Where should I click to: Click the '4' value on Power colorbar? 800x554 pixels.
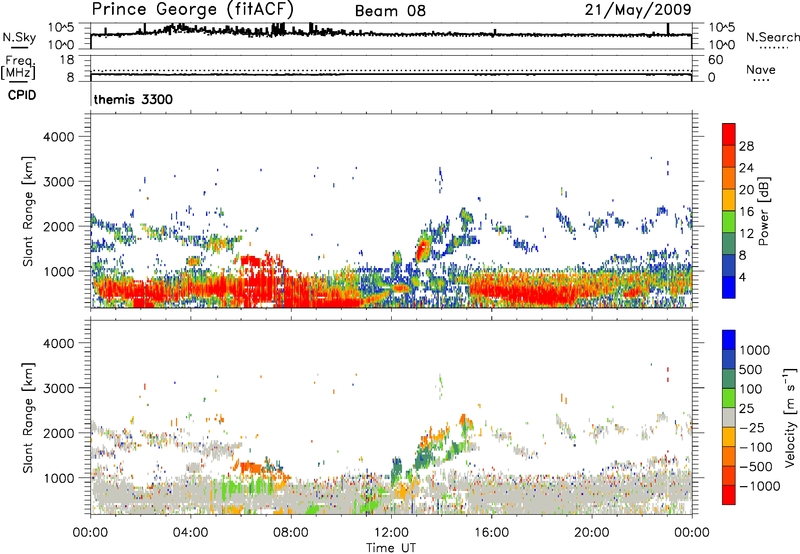[742, 278]
